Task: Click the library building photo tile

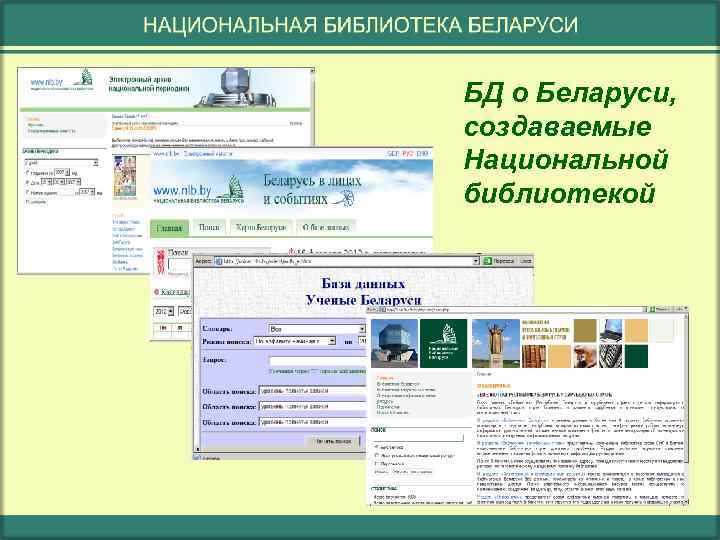Action: pyautogui.click(x=394, y=343)
